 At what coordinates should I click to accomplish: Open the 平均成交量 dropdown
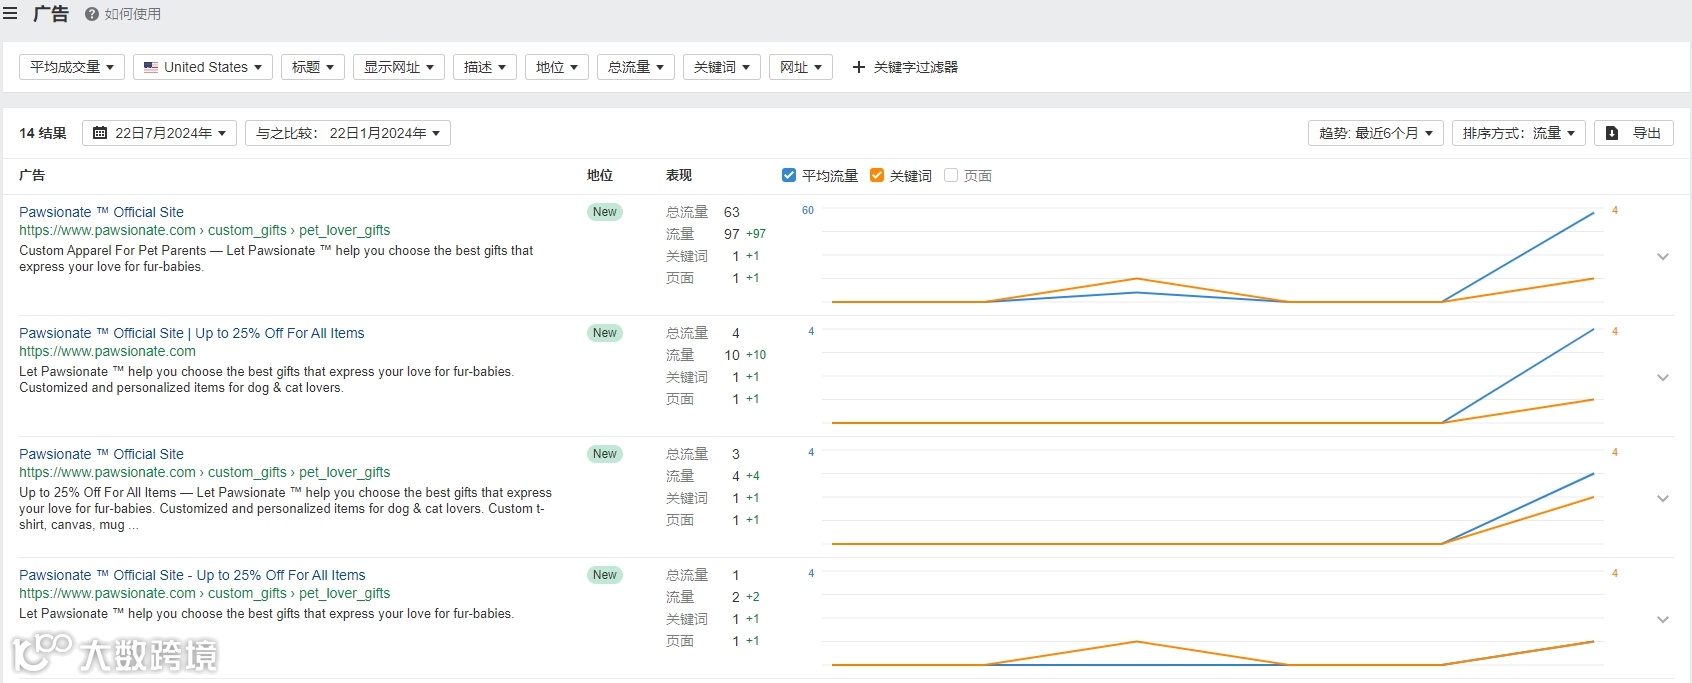click(72, 67)
